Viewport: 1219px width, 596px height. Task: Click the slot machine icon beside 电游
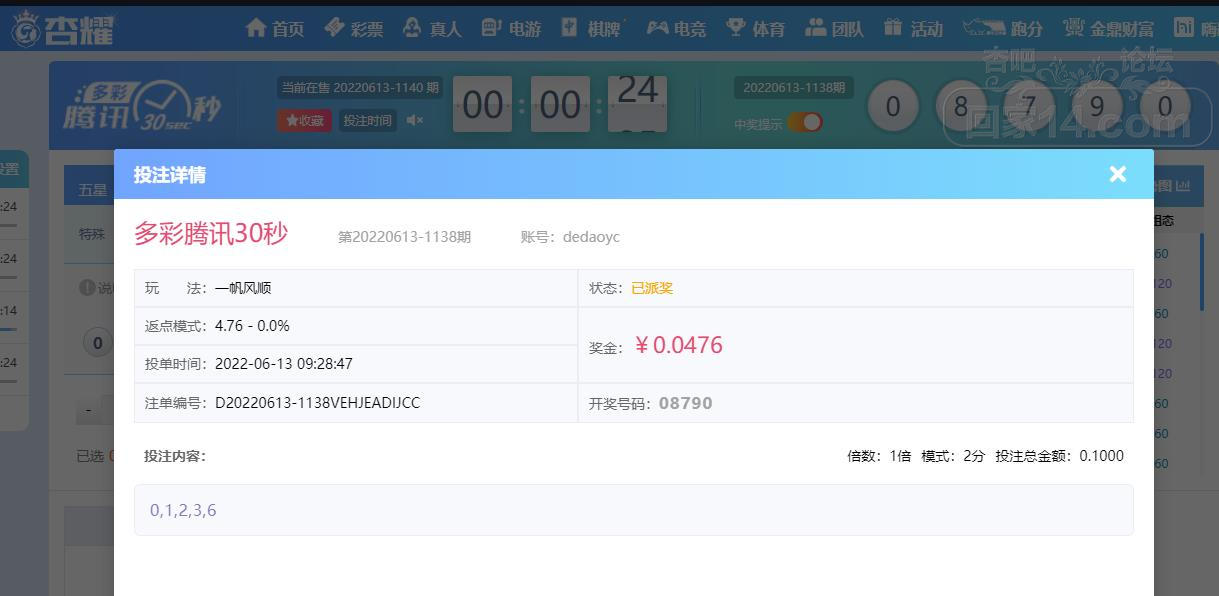(491, 27)
